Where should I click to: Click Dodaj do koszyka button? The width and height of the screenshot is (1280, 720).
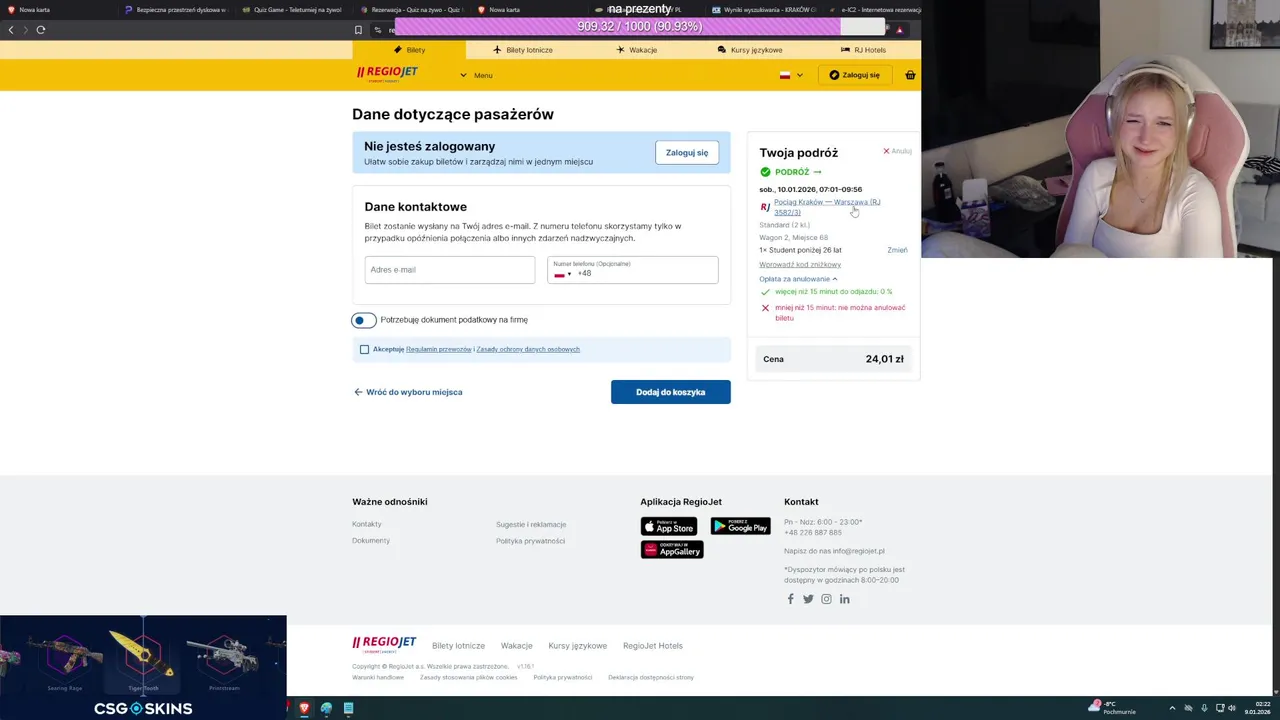pyautogui.click(x=671, y=392)
